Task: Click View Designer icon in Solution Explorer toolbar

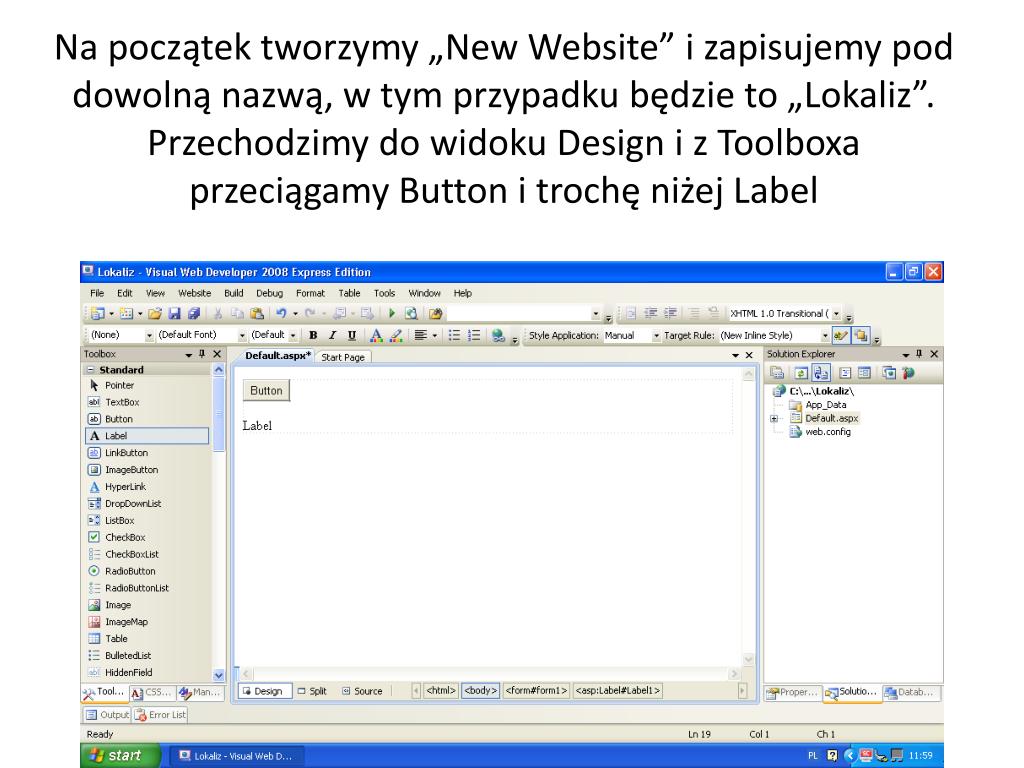Action: click(x=865, y=373)
